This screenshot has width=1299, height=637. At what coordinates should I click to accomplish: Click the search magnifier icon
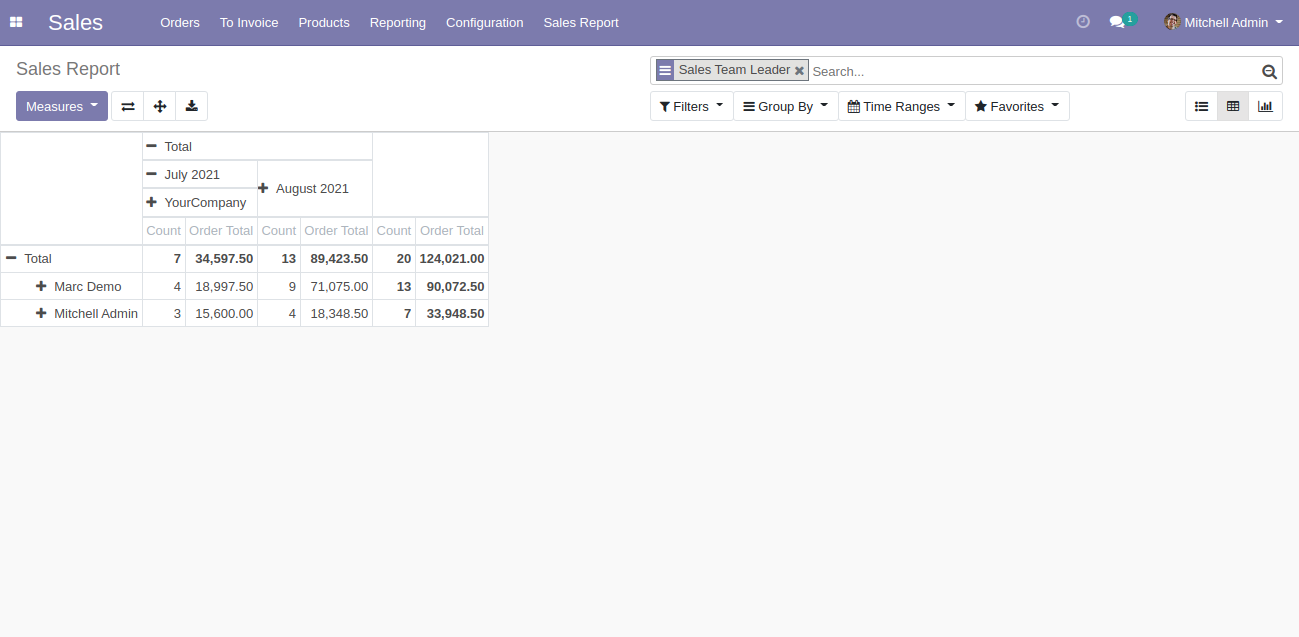tap(1269, 71)
